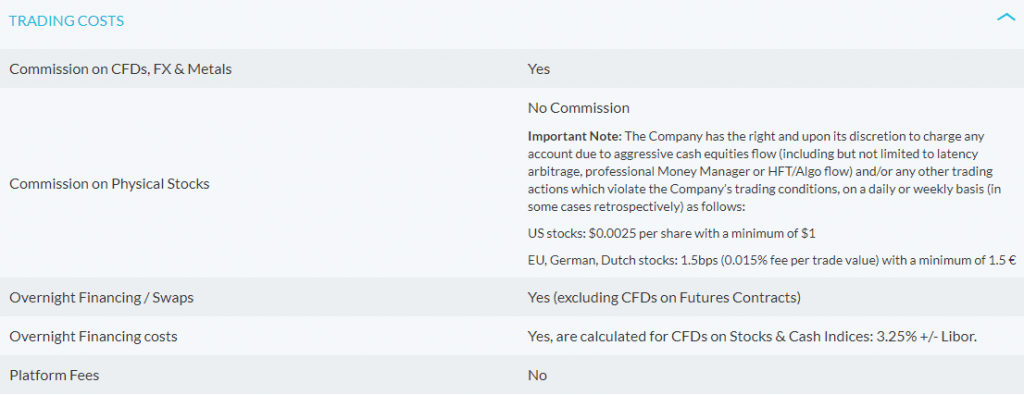This screenshot has width=1024, height=395.
Task: Click the TRADING COSTS heading
Action: coord(67,21)
